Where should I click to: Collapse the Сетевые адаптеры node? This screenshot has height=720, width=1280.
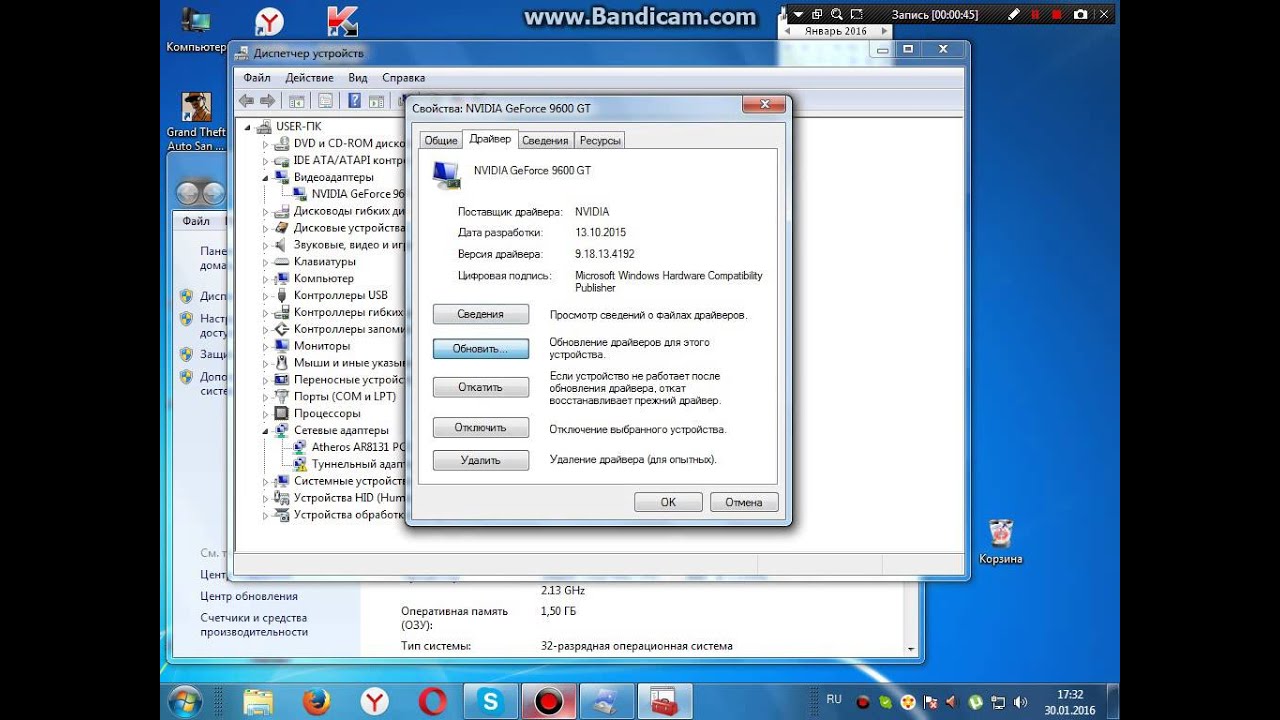coord(266,430)
